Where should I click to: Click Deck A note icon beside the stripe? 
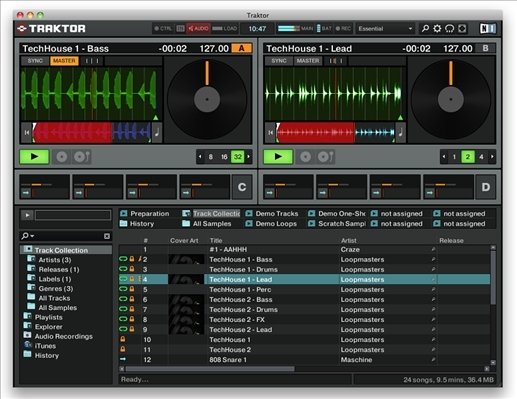pyautogui.click(x=157, y=132)
